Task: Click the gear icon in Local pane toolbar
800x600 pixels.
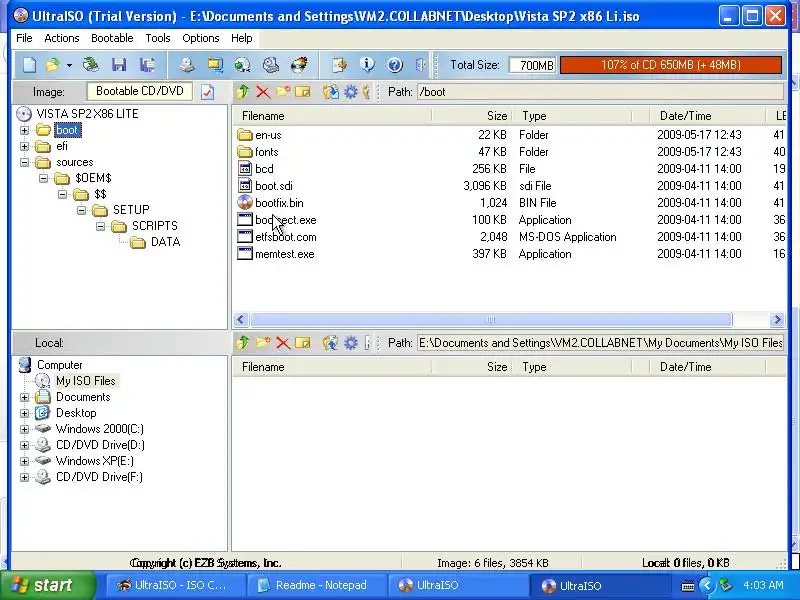Action: (351, 343)
